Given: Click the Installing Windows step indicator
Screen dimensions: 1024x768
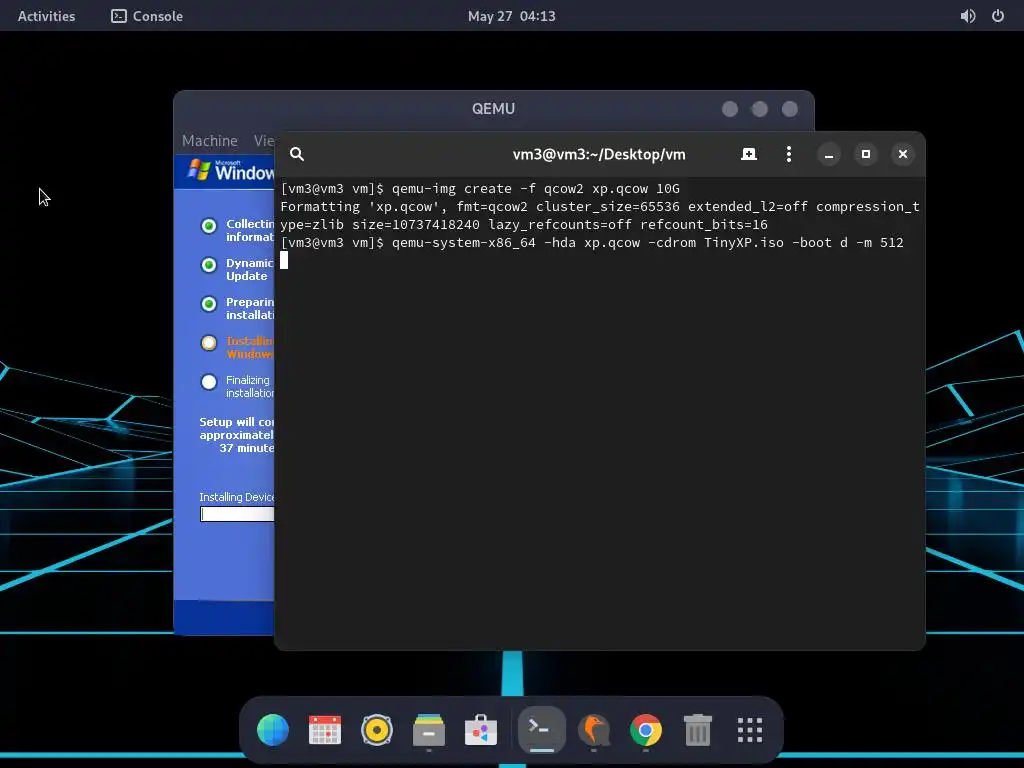Looking at the screenshot, I should pyautogui.click(x=209, y=343).
